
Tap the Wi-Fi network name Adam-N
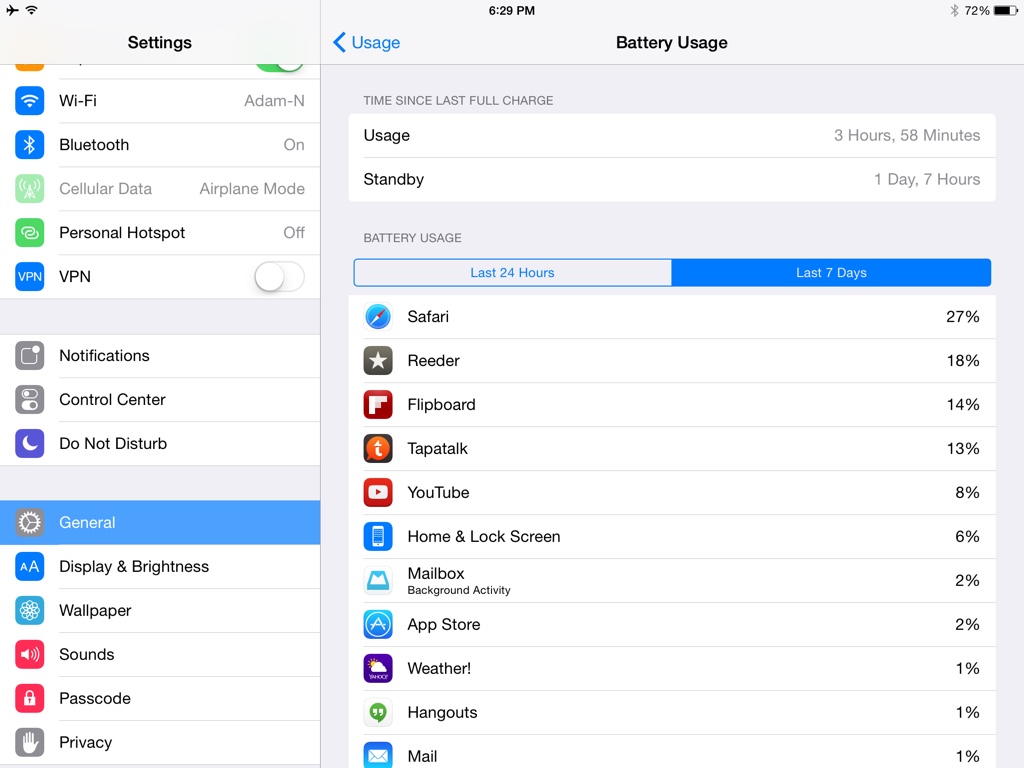pyautogui.click(x=274, y=101)
